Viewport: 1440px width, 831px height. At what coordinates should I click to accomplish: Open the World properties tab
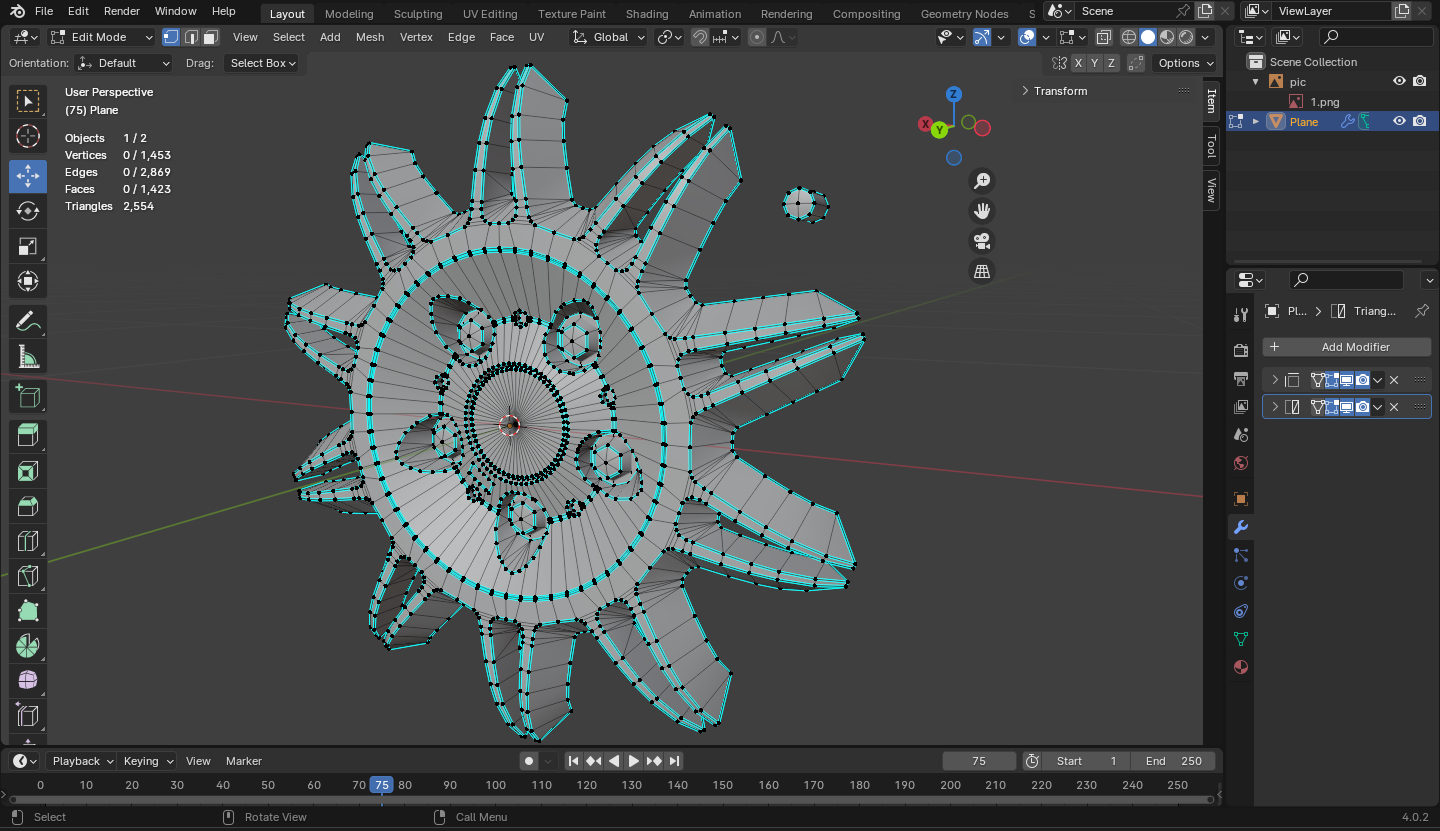[1241, 463]
